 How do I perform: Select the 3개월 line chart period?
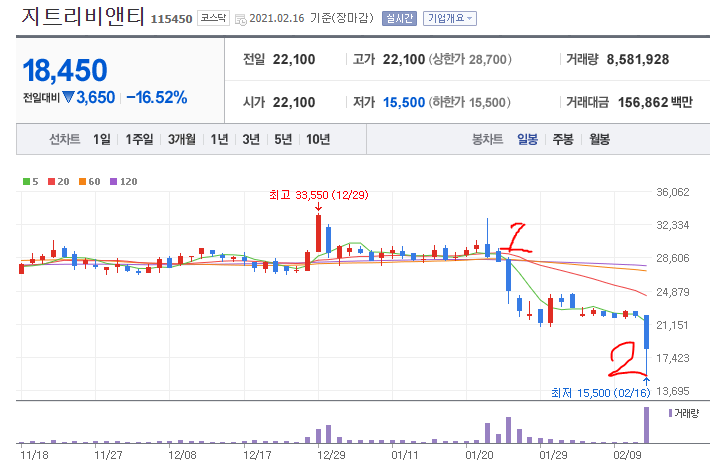click(x=182, y=139)
